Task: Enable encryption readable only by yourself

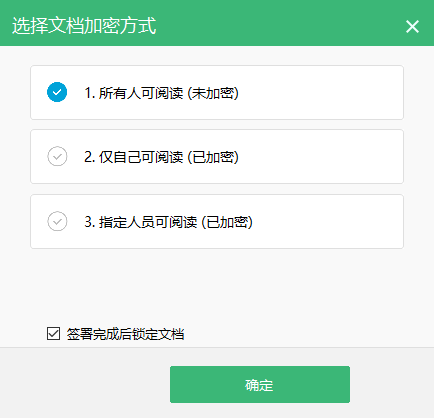Action: tap(217, 157)
